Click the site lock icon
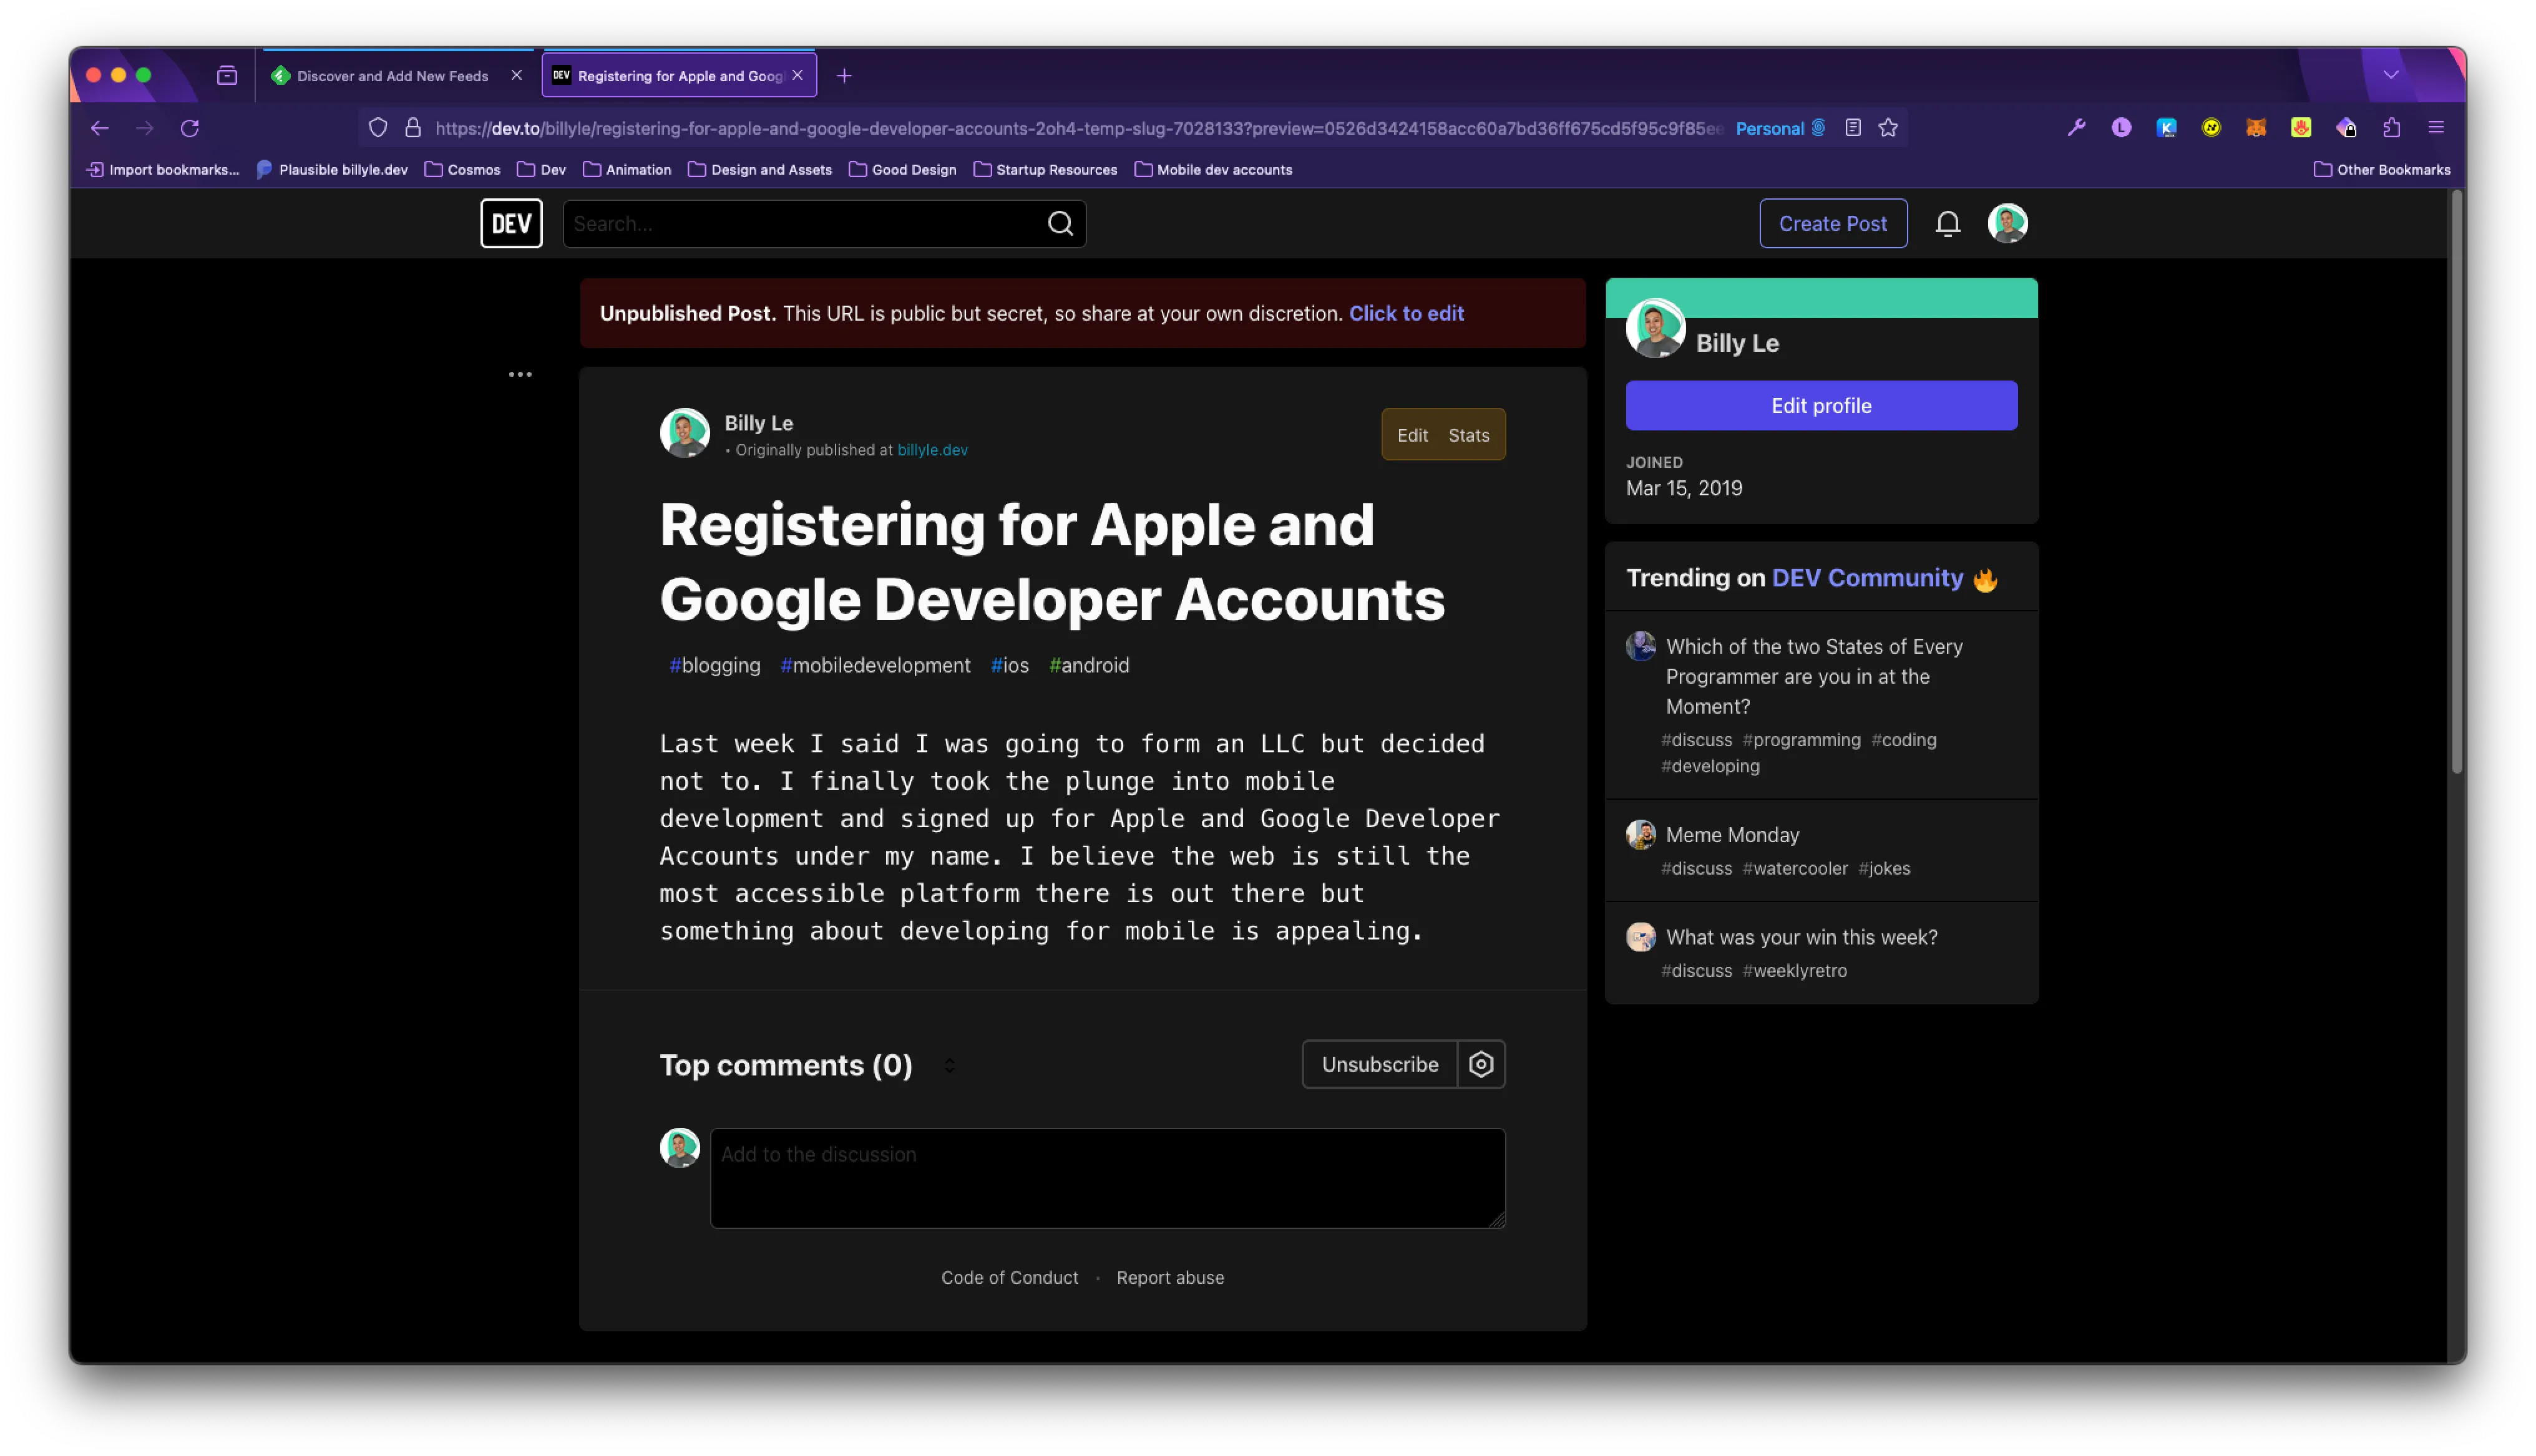 413,128
